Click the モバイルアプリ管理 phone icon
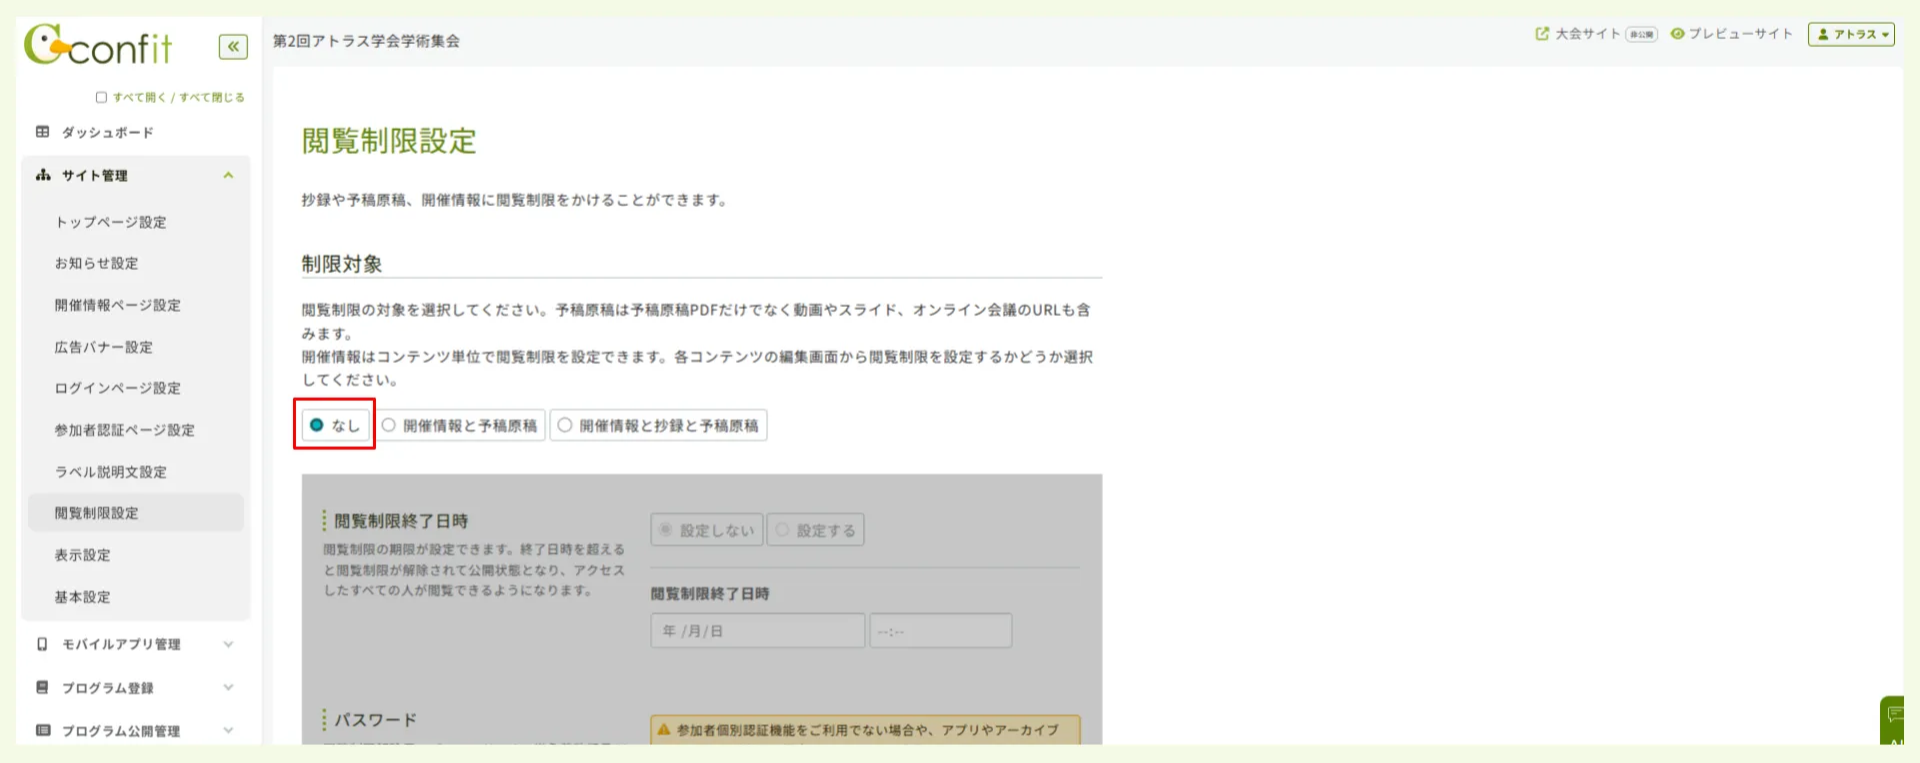 tap(42, 644)
